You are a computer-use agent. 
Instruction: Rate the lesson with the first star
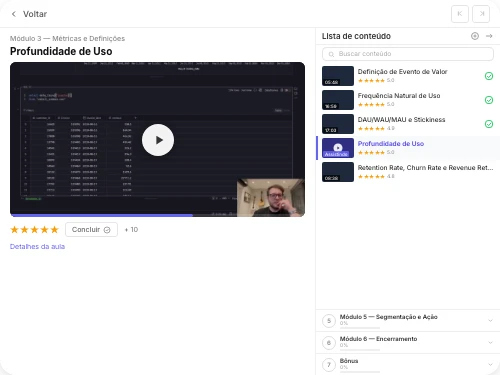coord(15,230)
